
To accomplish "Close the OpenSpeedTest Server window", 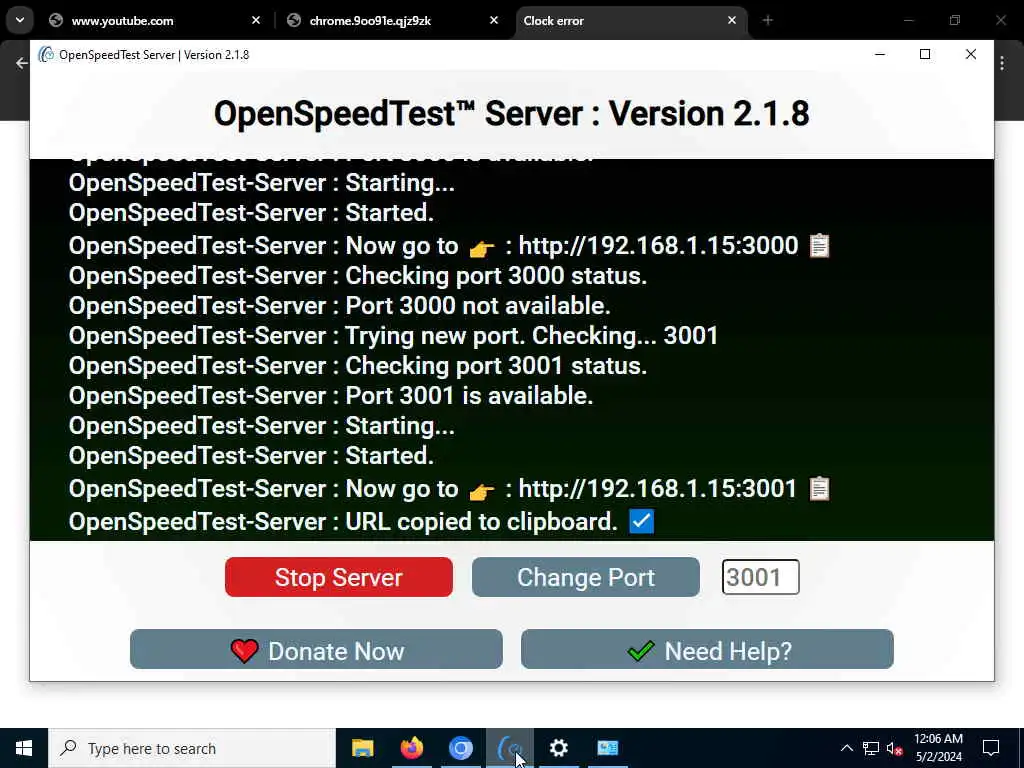I will point(970,54).
